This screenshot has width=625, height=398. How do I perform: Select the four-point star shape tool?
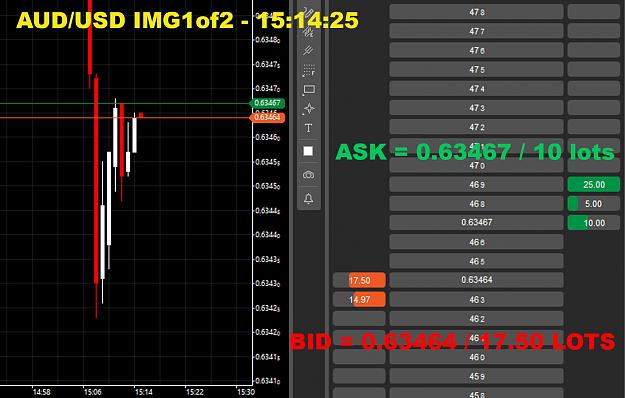309,109
